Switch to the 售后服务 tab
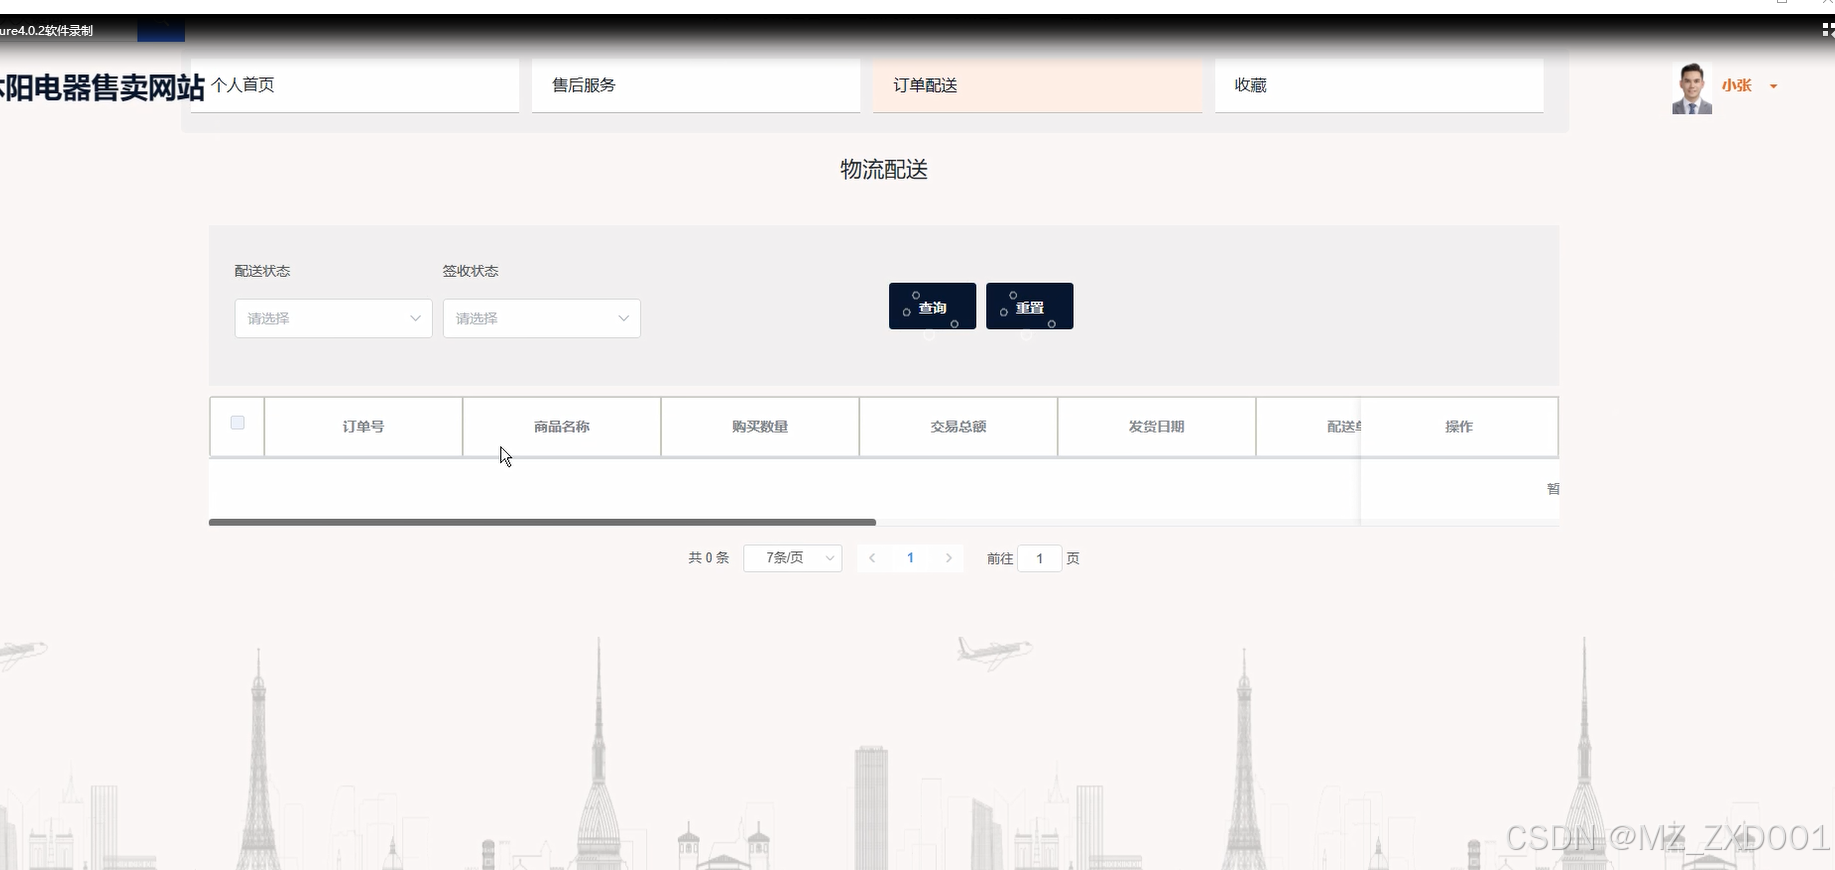 point(696,85)
